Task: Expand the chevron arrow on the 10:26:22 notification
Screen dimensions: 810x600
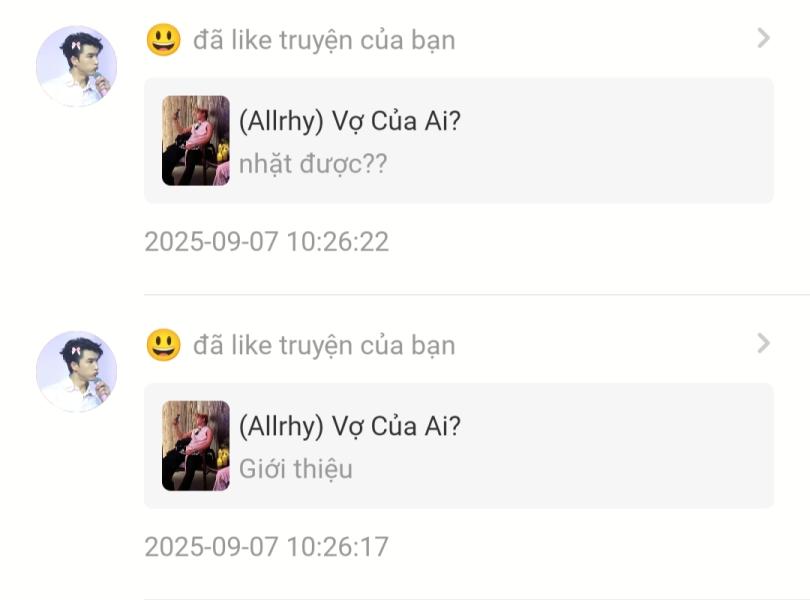Action: 764,38
